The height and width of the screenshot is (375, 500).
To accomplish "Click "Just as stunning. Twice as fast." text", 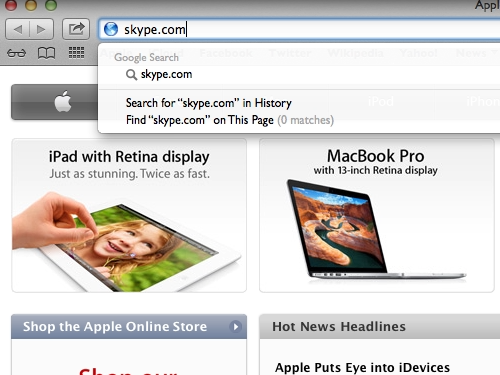I will (x=129, y=174).
